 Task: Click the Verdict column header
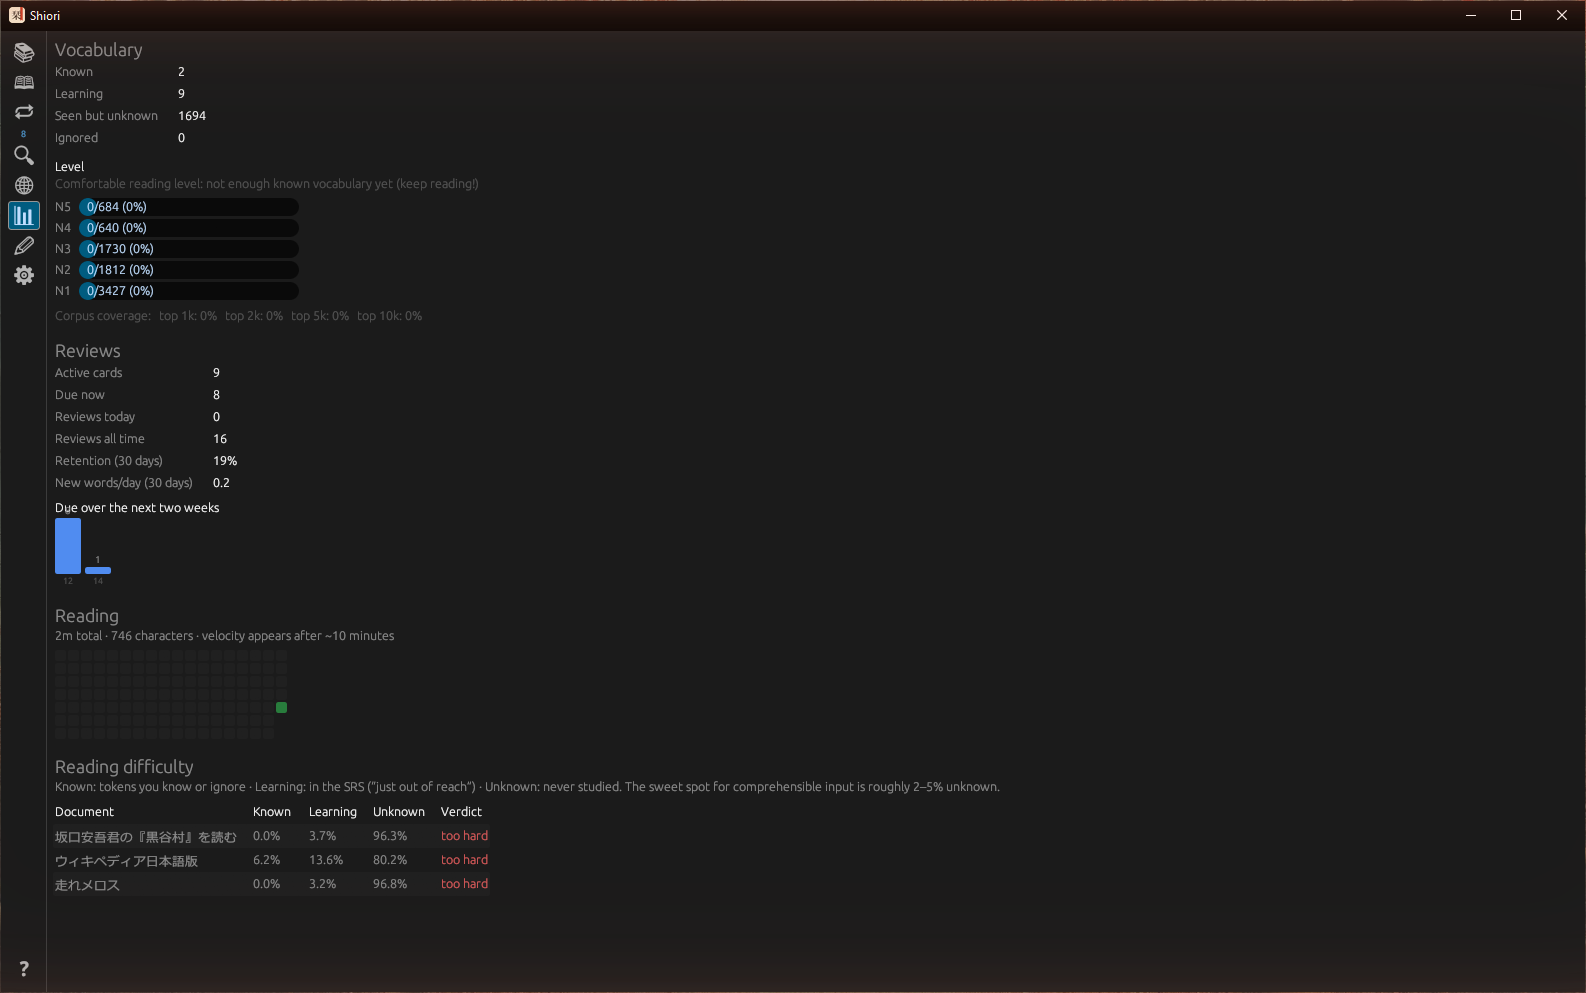tap(461, 812)
